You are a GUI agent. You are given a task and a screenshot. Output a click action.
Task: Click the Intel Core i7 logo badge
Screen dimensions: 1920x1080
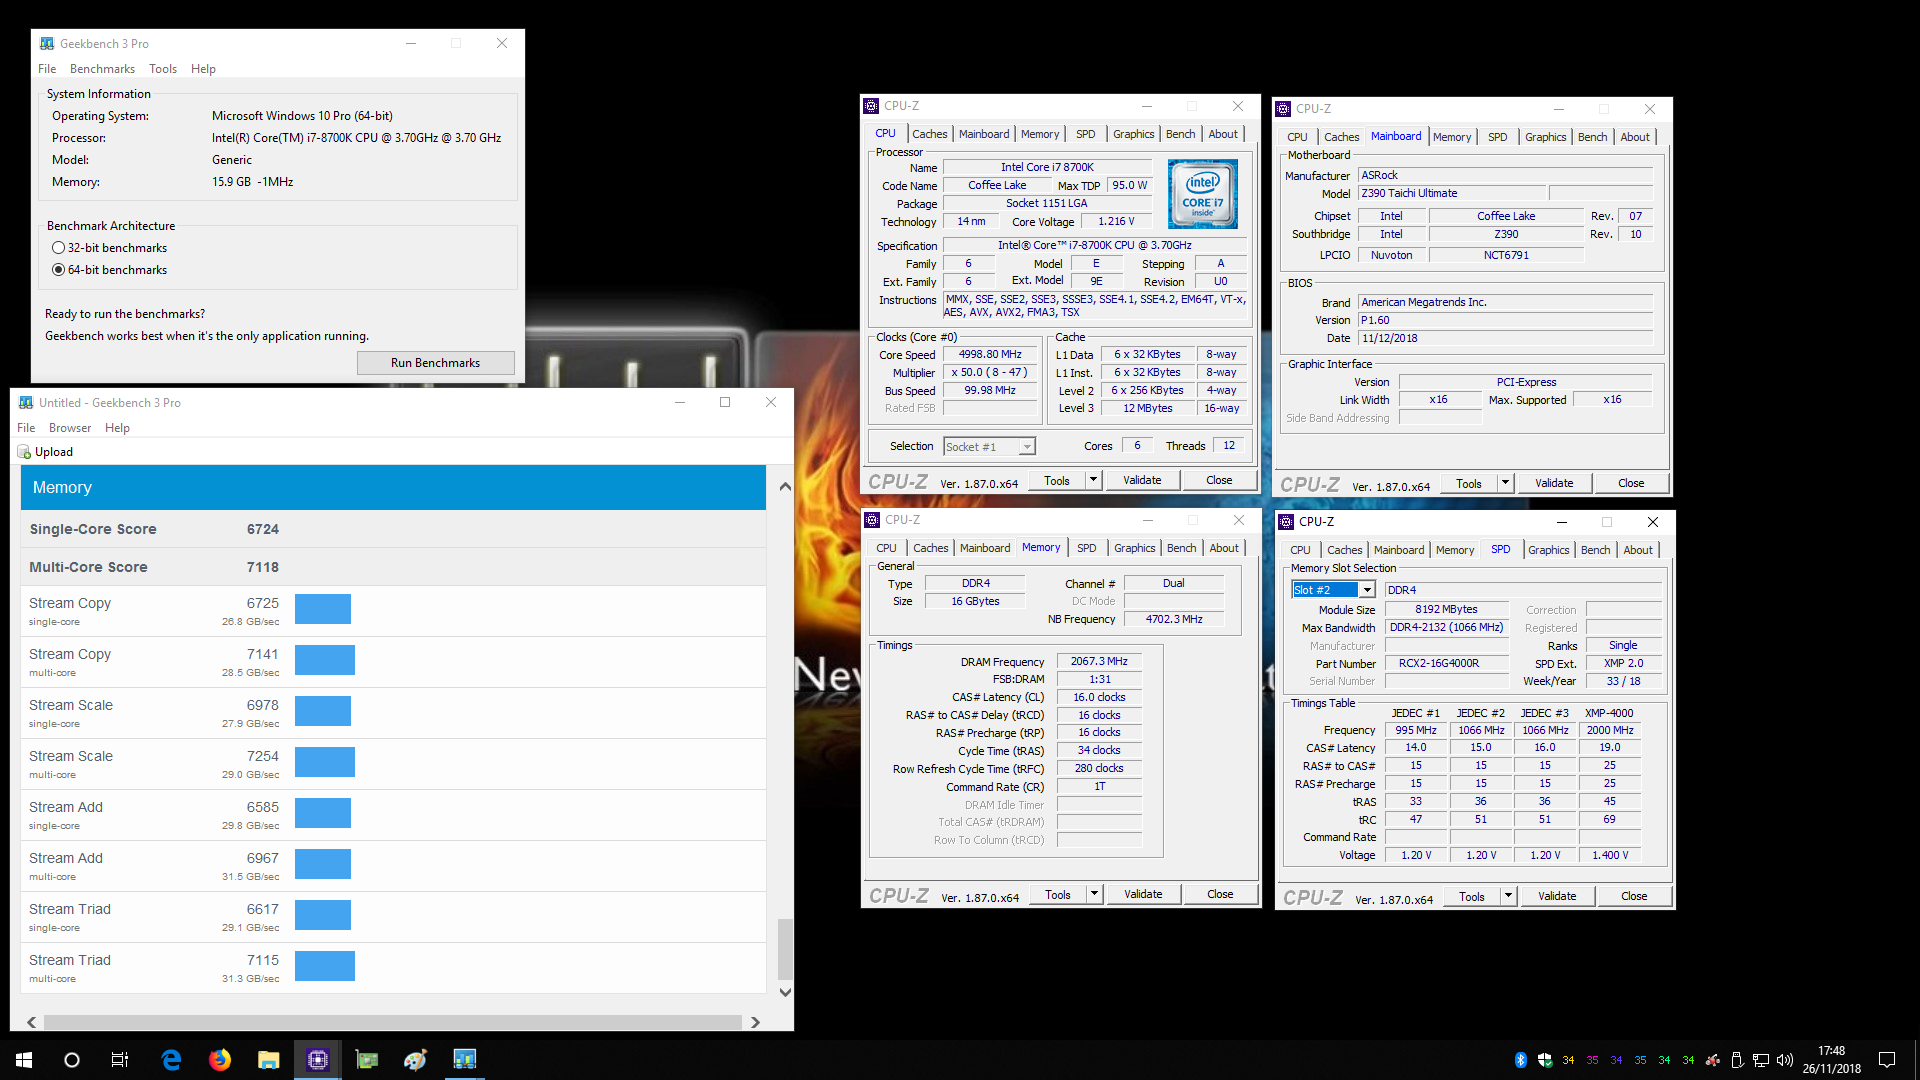coord(1203,194)
